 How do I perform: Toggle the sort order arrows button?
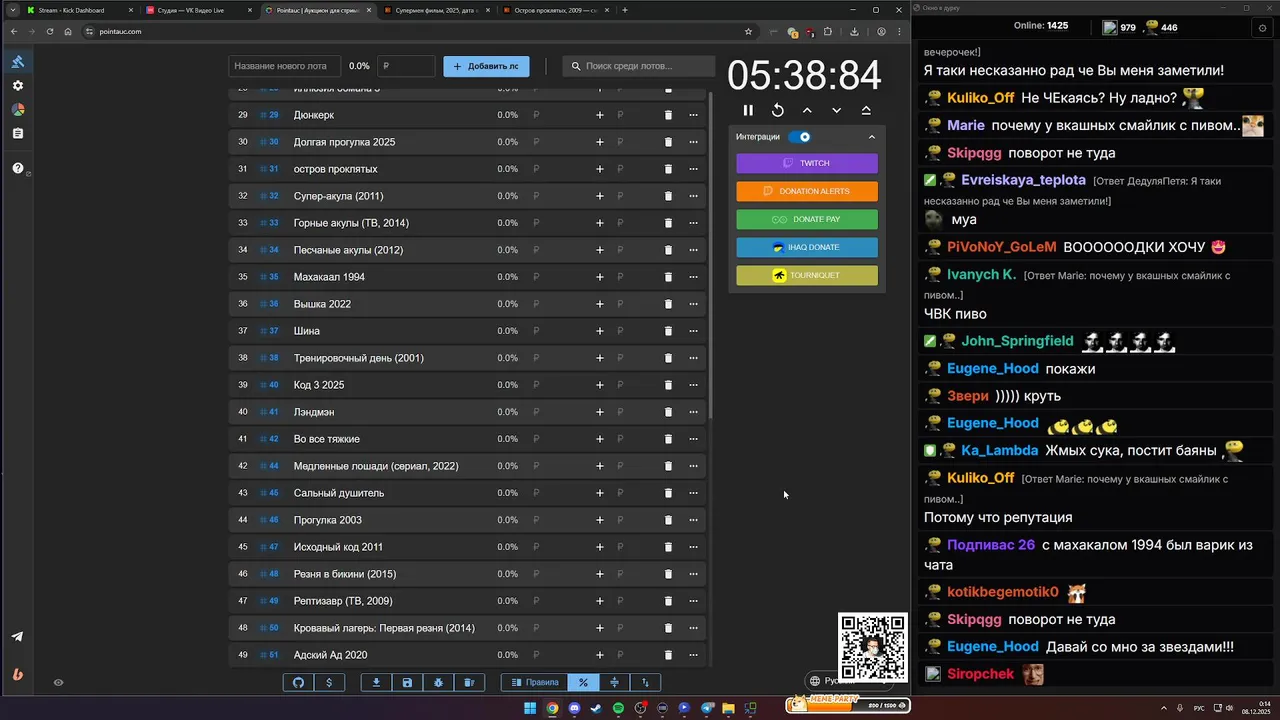pos(645,683)
